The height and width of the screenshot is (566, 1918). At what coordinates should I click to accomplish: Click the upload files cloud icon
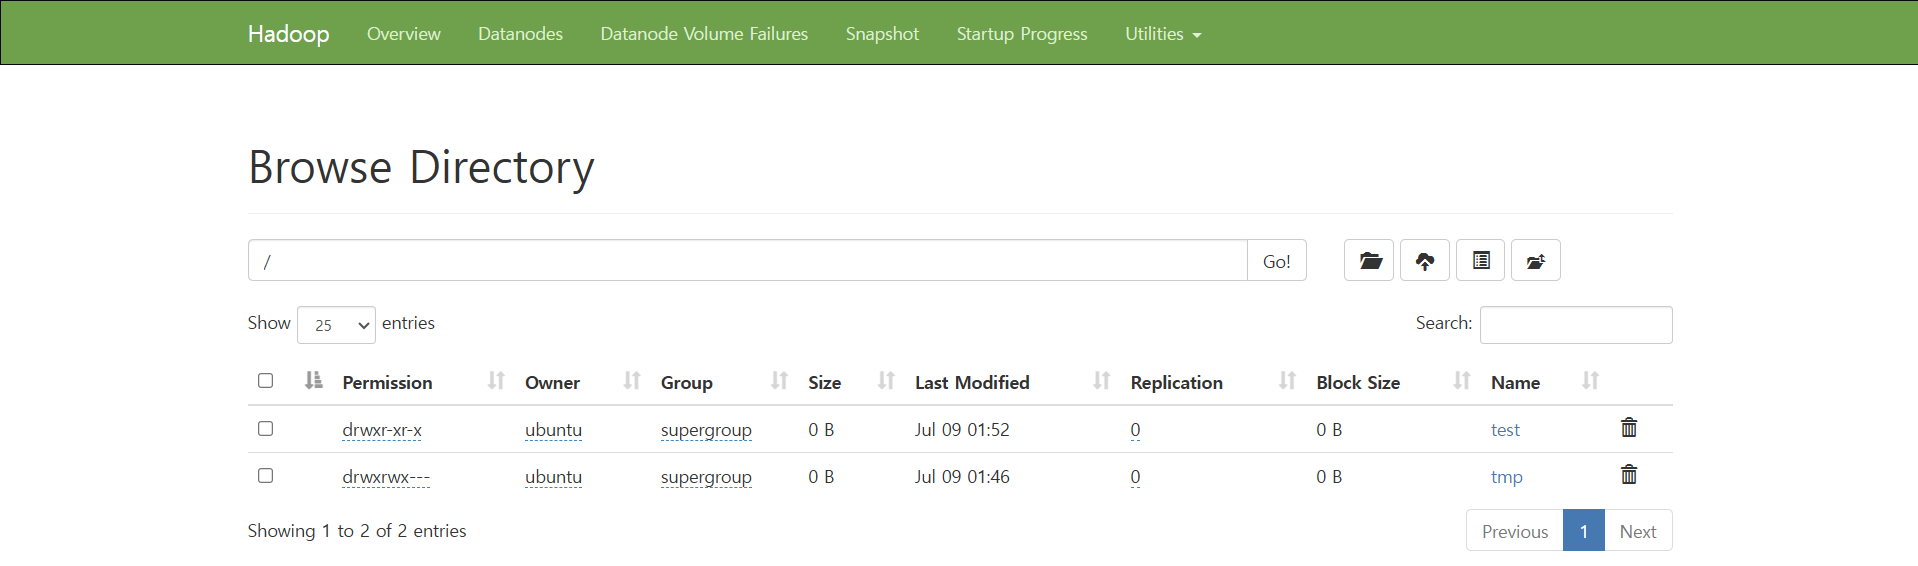1424,261
